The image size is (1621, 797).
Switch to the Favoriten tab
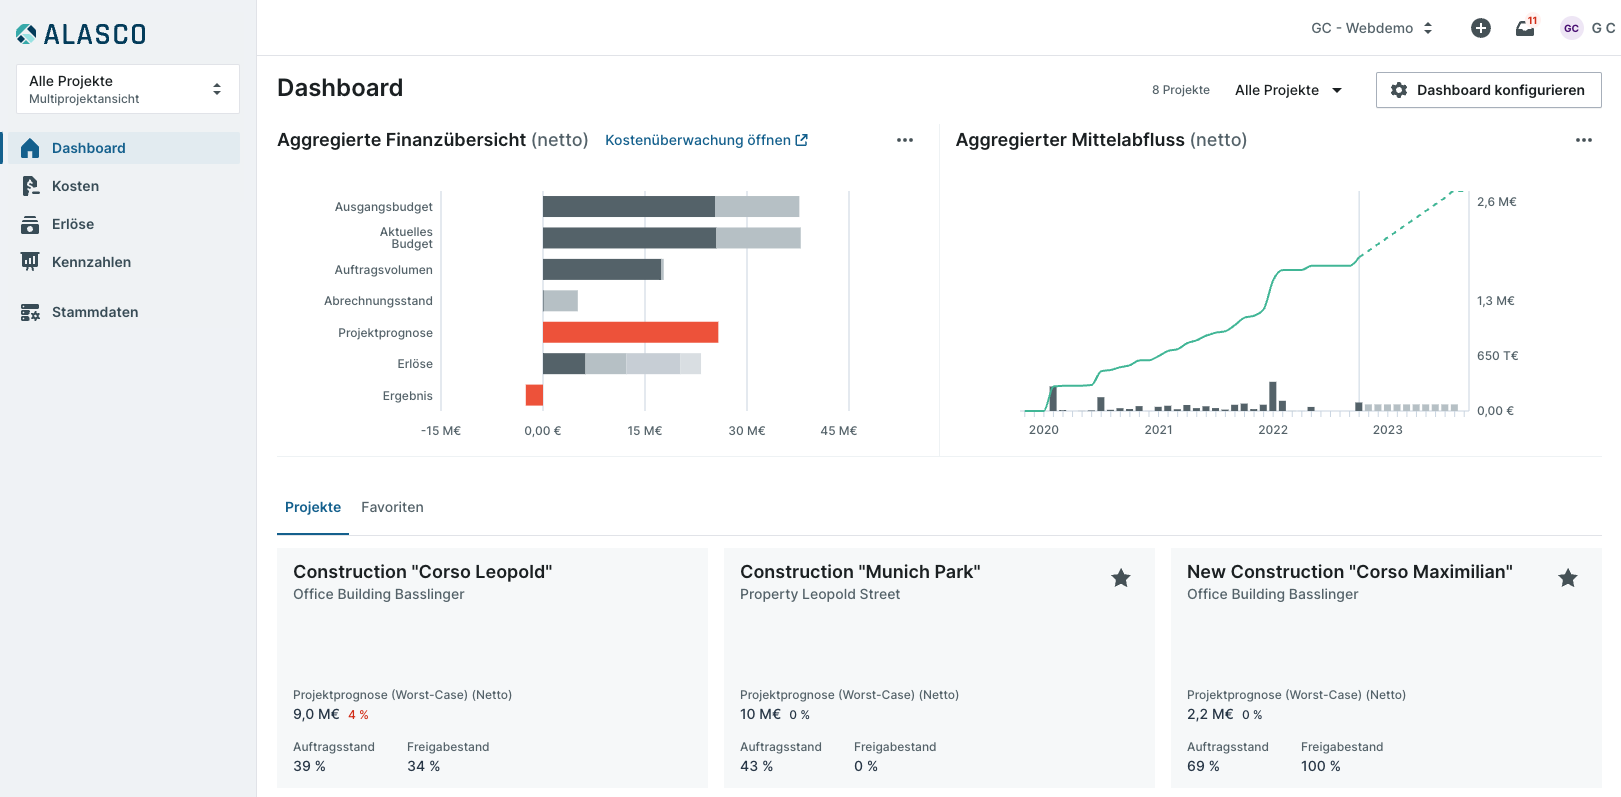(392, 507)
